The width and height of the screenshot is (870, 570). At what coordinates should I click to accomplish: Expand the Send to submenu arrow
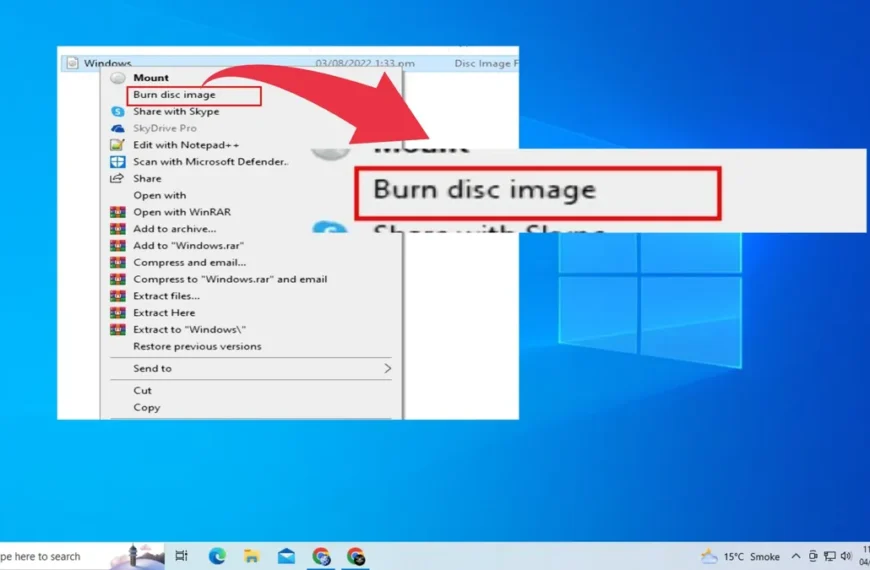(387, 369)
